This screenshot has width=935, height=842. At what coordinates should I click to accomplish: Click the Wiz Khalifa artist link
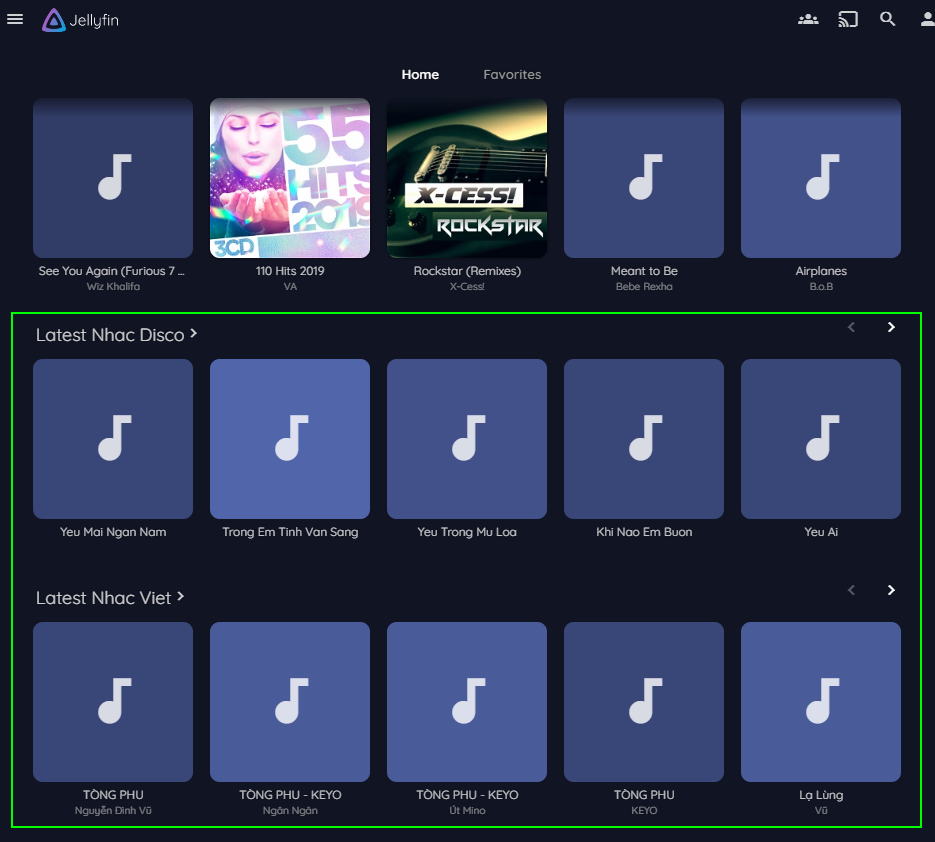[113, 287]
